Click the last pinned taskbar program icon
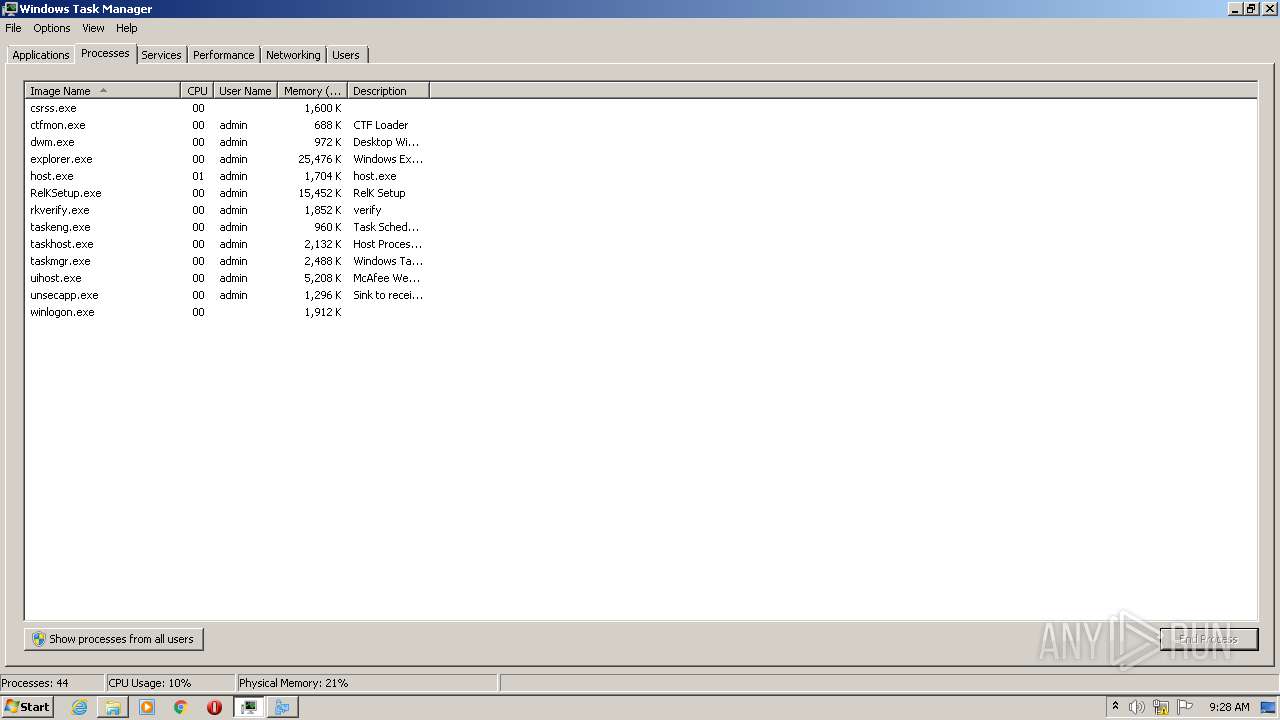Image resolution: width=1280 pixels, height=720 pixels. point(282,707)
